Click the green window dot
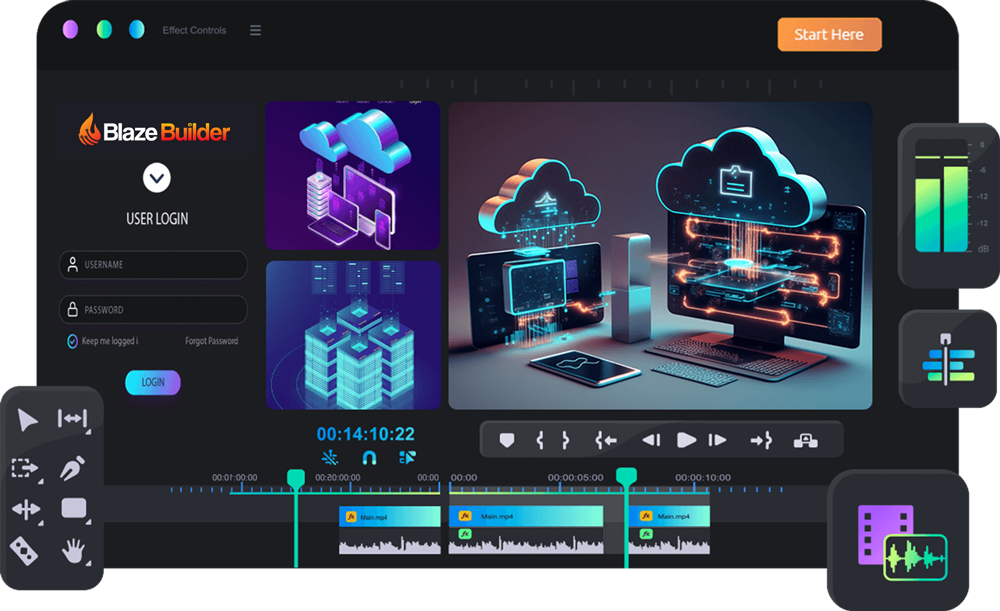 point(104,29)
